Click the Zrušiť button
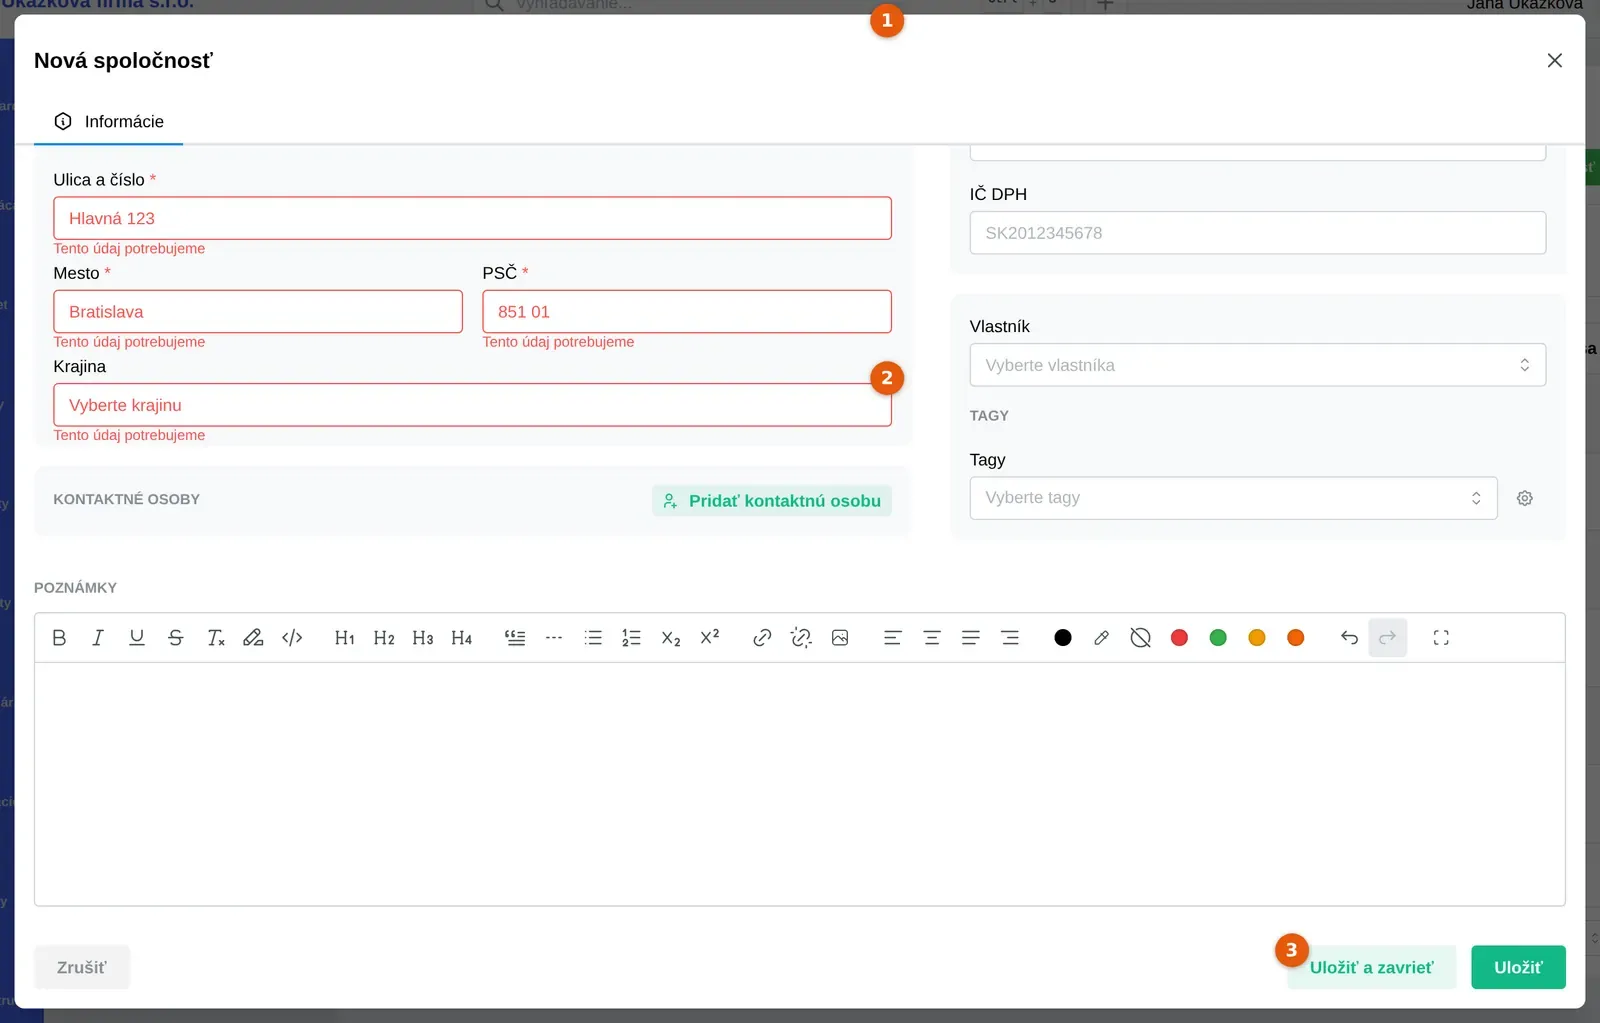This screenshot has width=1600, height=1023. (x=82, y=968)
